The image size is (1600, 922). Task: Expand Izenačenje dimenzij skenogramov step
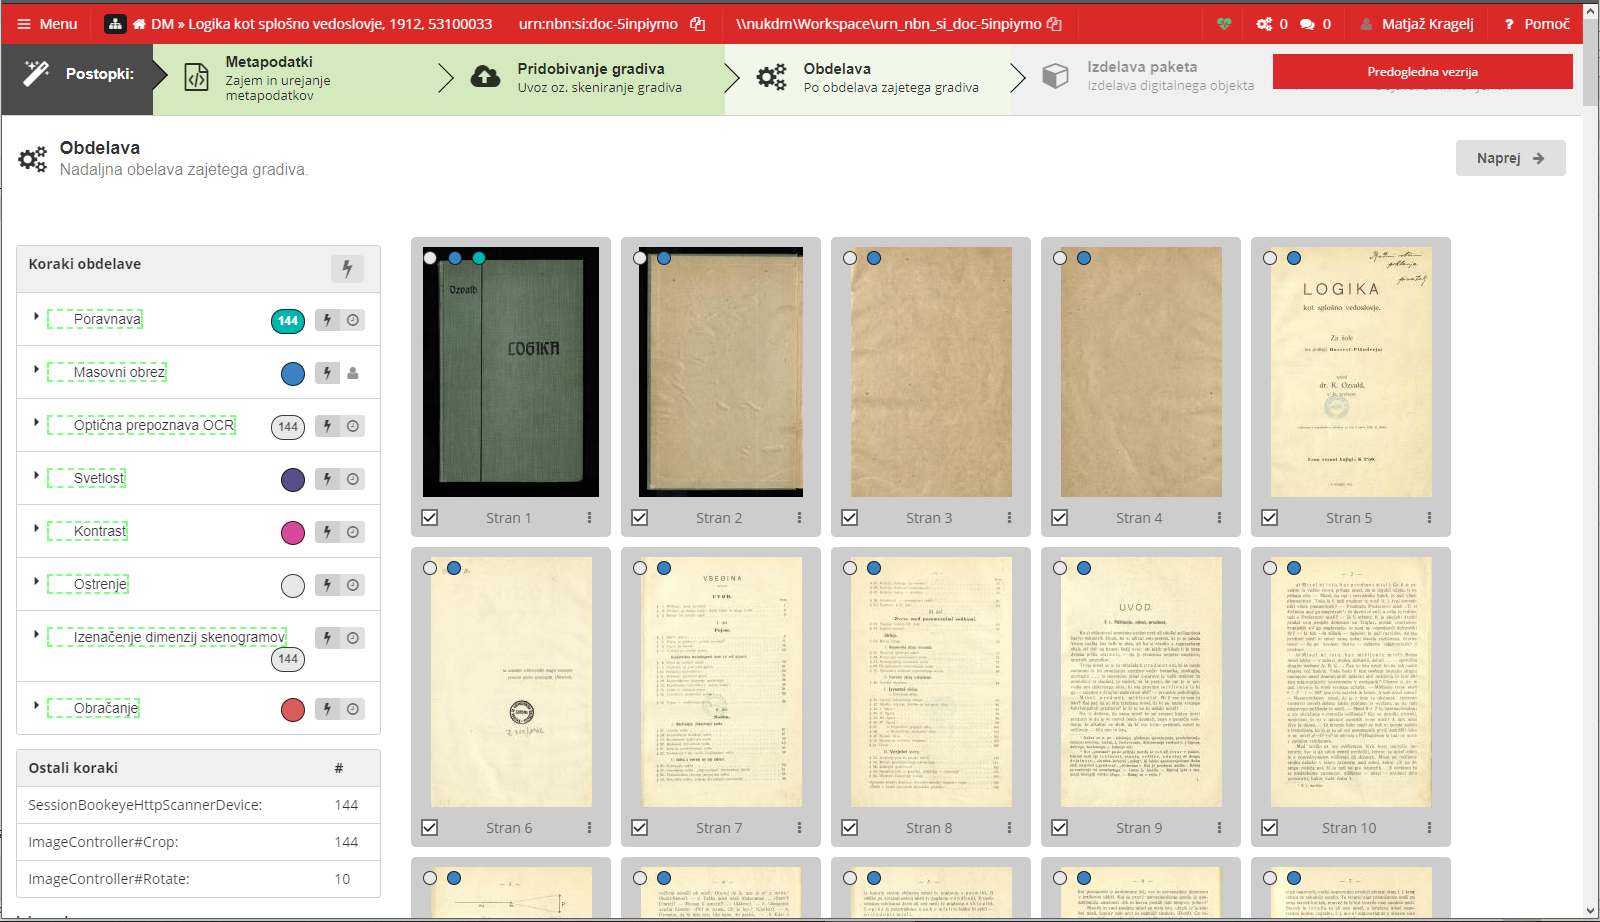(36, 634)
